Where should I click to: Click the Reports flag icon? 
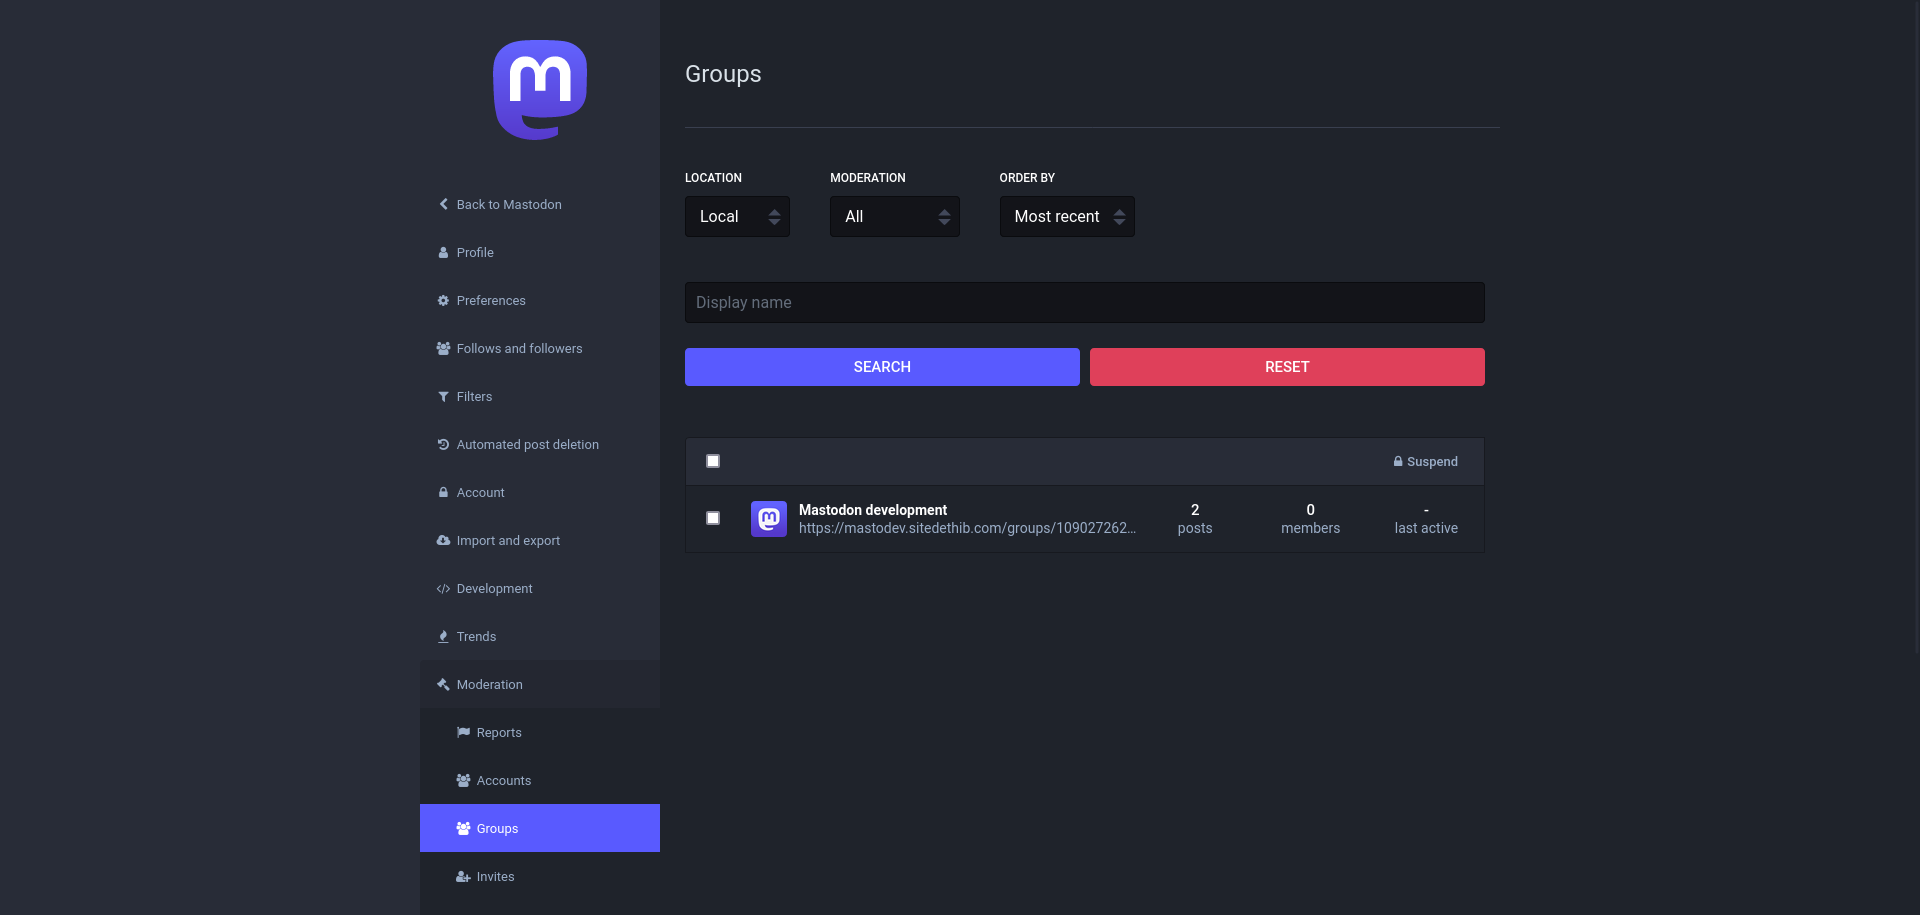(463, 732)
